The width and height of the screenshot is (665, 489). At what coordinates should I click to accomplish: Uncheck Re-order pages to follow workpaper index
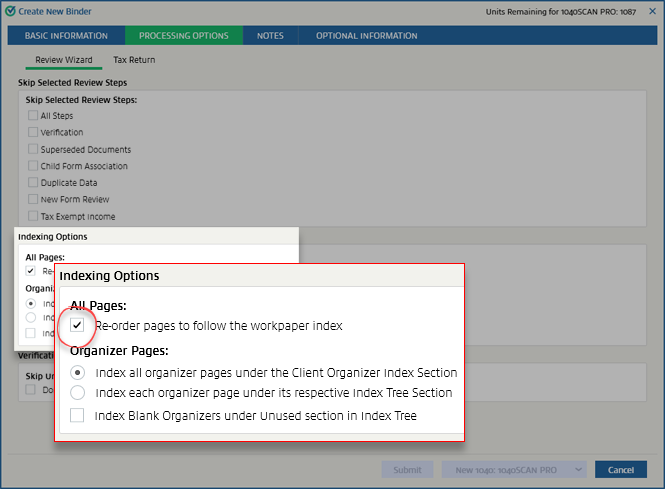[77, 326]
